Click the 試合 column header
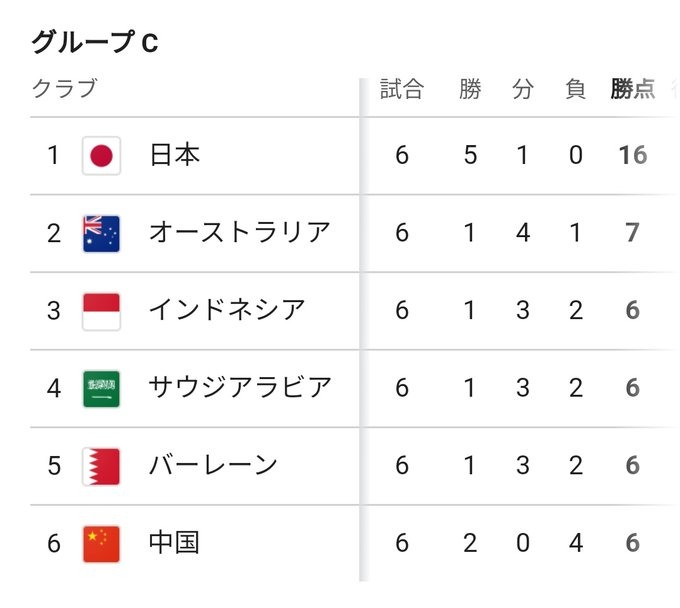680x608 pixels. pyautogui.click(x=402, y=89)
